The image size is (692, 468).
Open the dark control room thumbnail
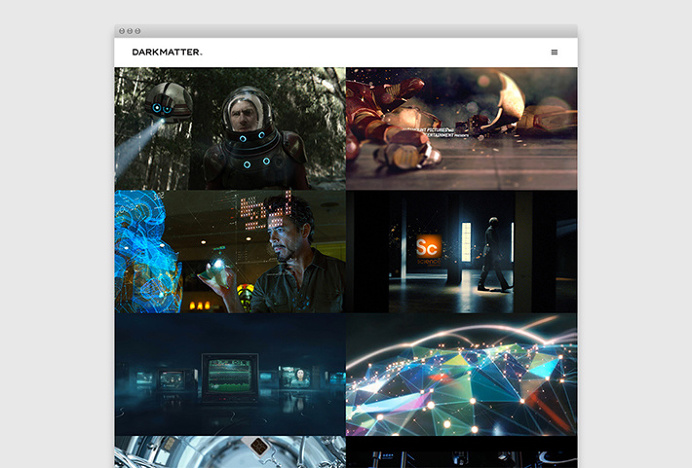coord(462,452)
